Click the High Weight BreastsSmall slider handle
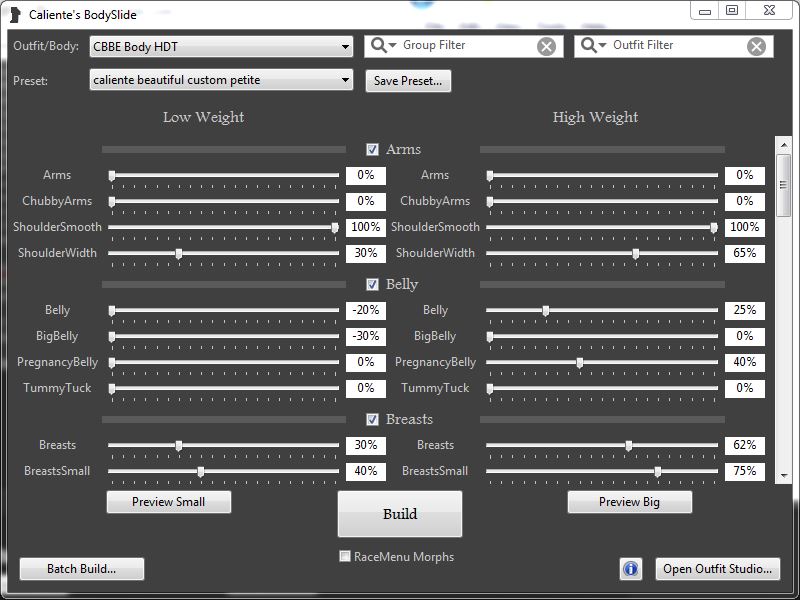 tap(658, 471)
